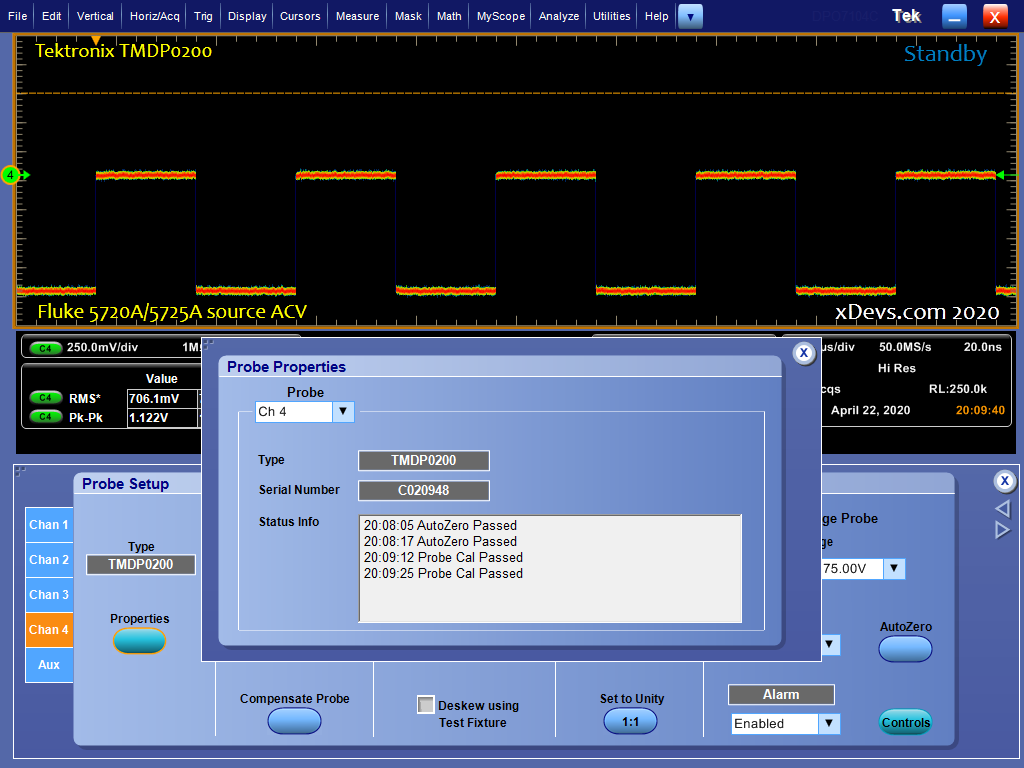Image resolution: width=1024 pixels, height=768 pixels.
Task: Close the Probe Setup panel
Action: [x=1004, y=482]
